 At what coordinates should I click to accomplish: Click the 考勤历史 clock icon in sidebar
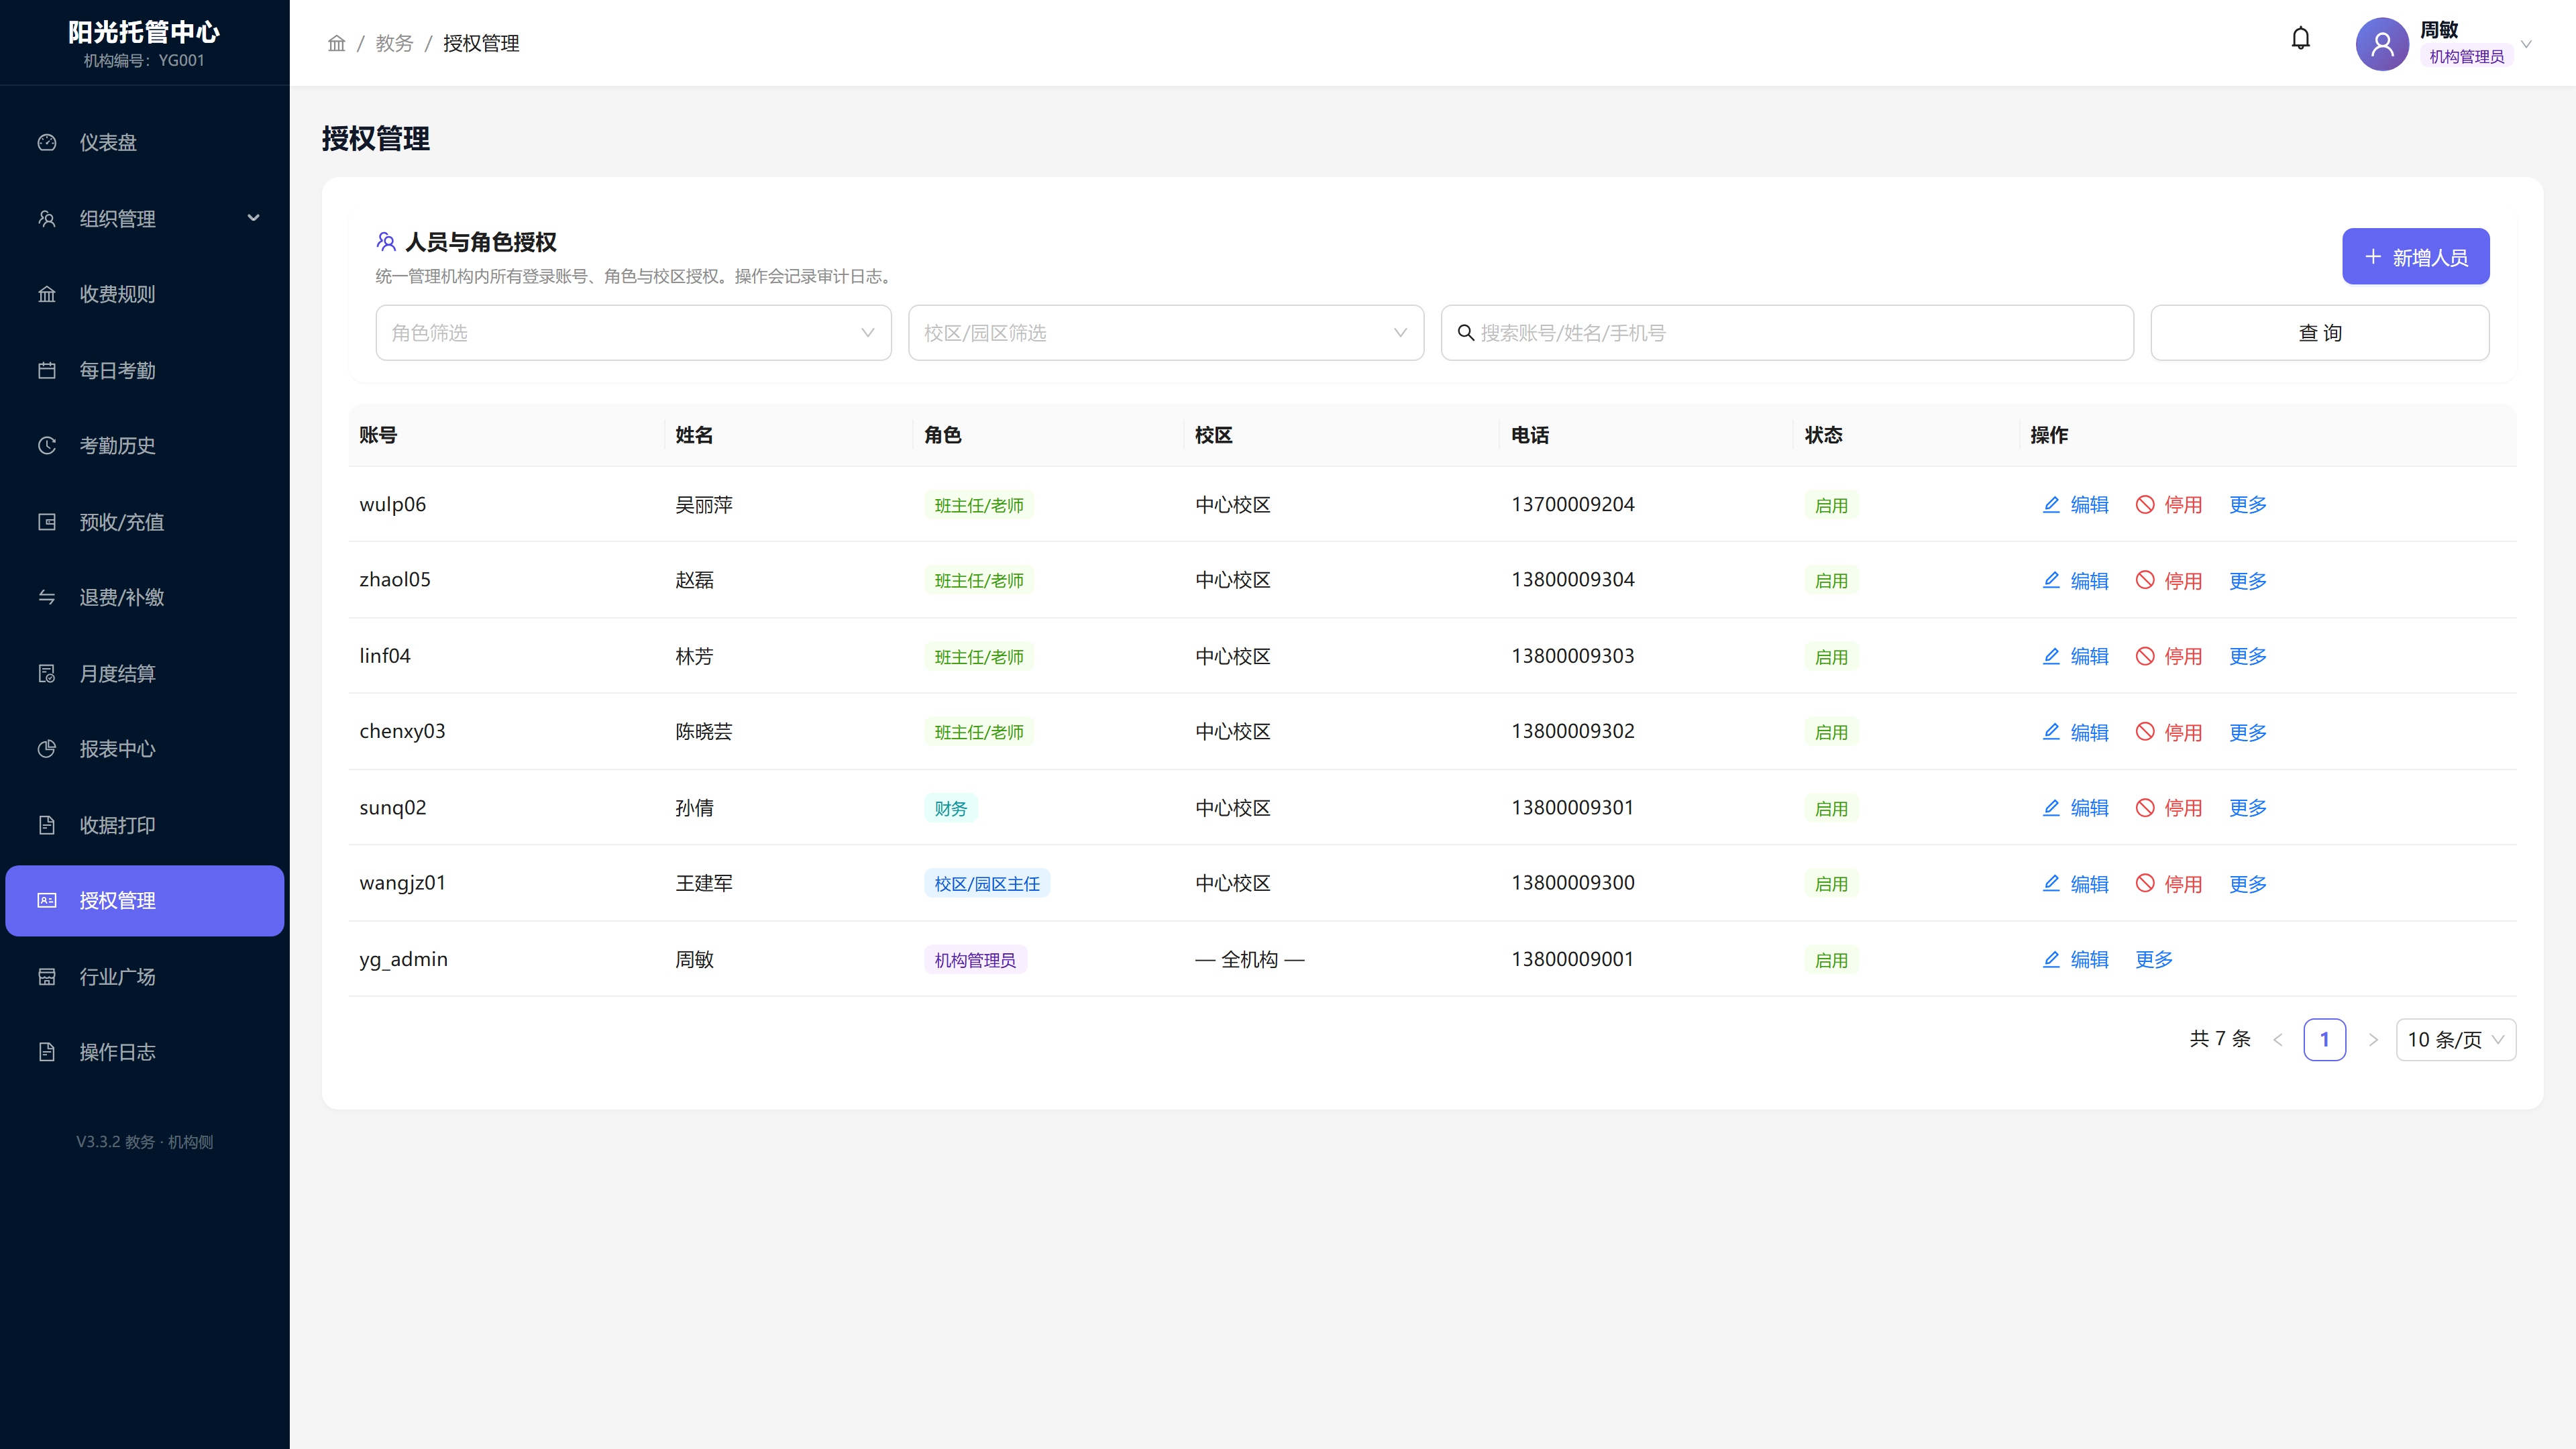click(x=47, y=445)
